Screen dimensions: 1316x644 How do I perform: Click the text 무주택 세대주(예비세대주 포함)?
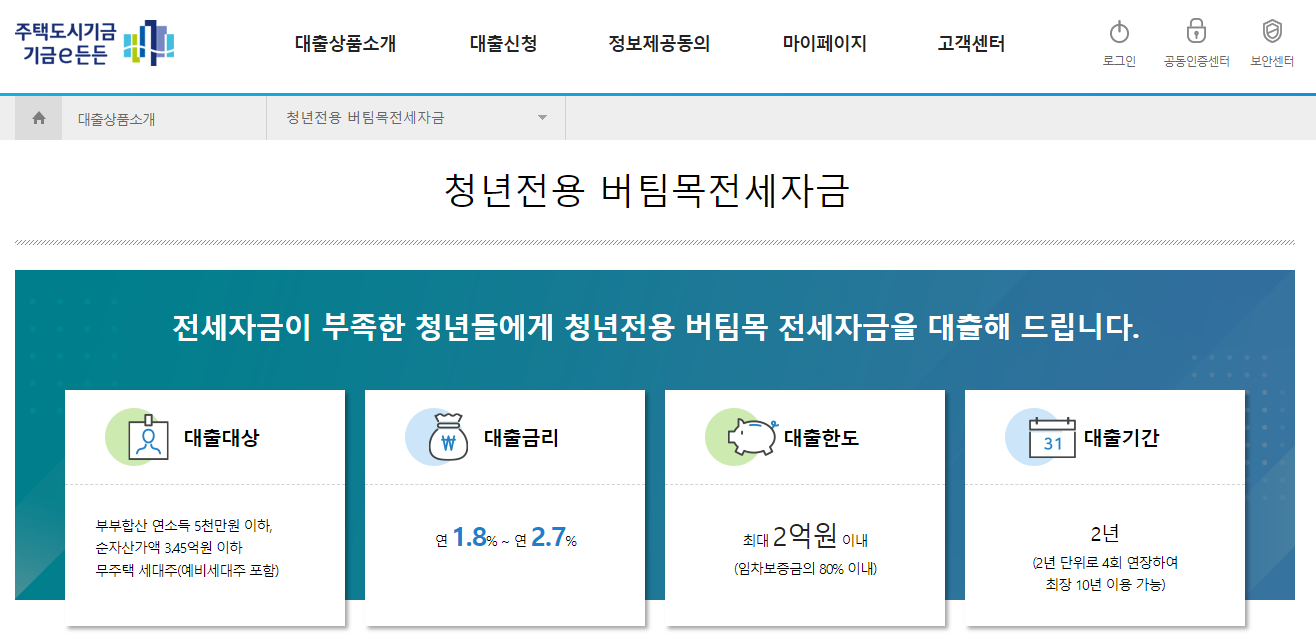[x=188, y=571]
